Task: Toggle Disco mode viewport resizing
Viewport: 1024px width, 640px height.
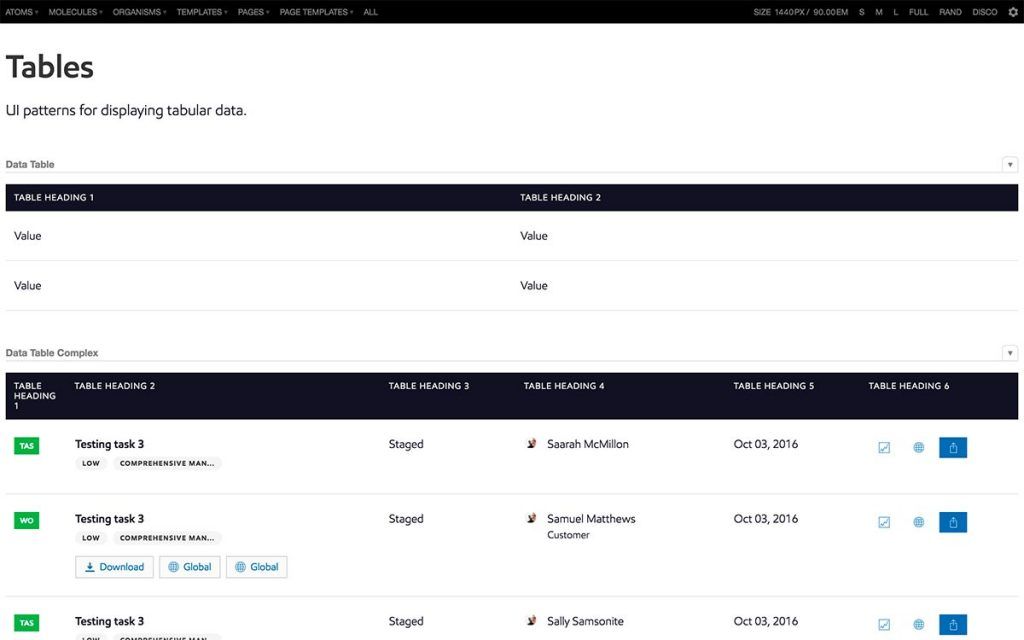Action: point(984,12)
